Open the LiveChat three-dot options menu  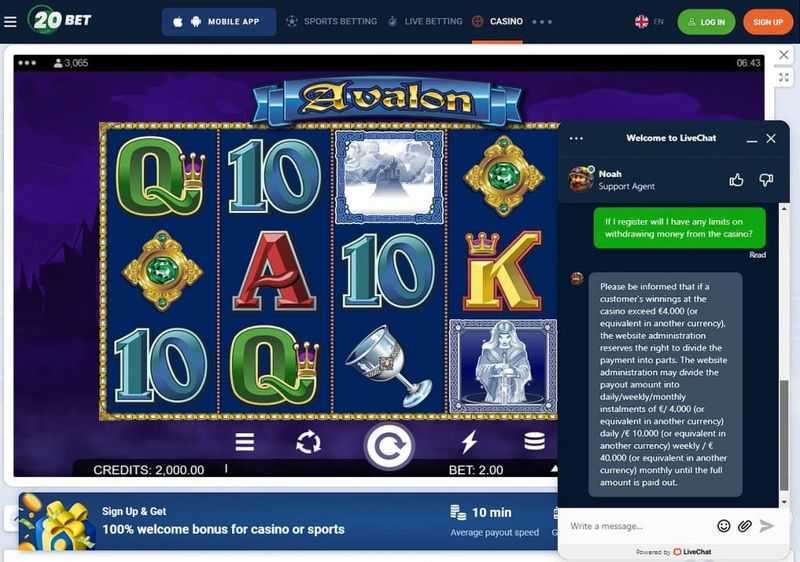tap(576, 138)
